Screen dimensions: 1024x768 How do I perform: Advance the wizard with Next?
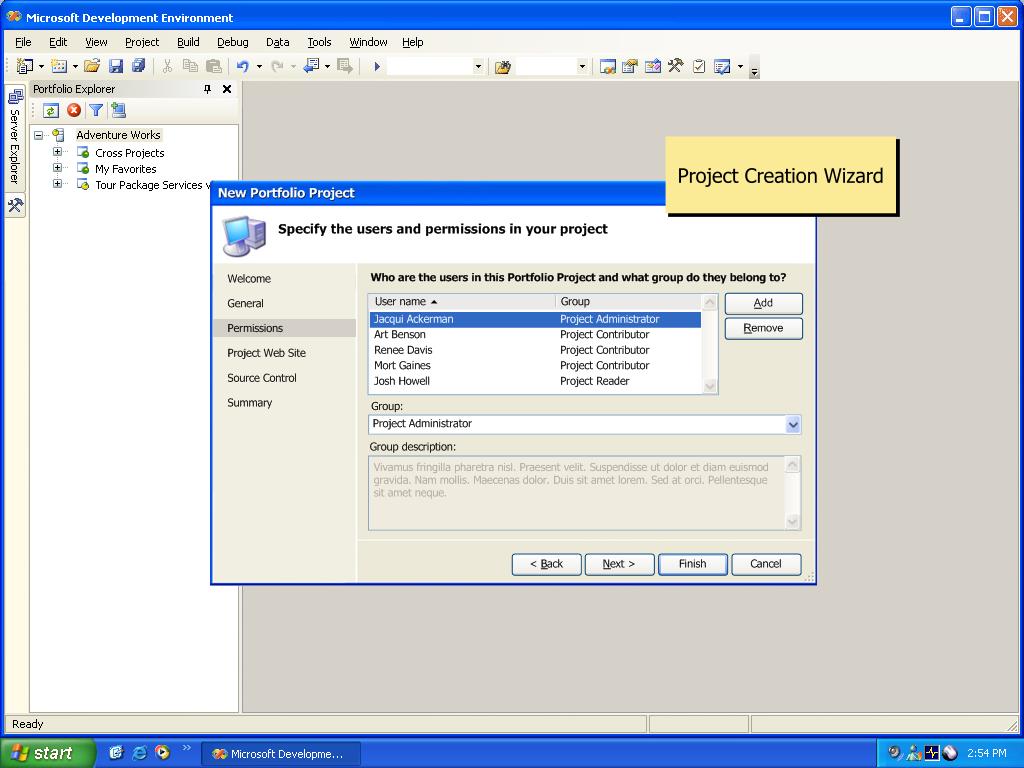pyautogui.click(x=619, y=564)
